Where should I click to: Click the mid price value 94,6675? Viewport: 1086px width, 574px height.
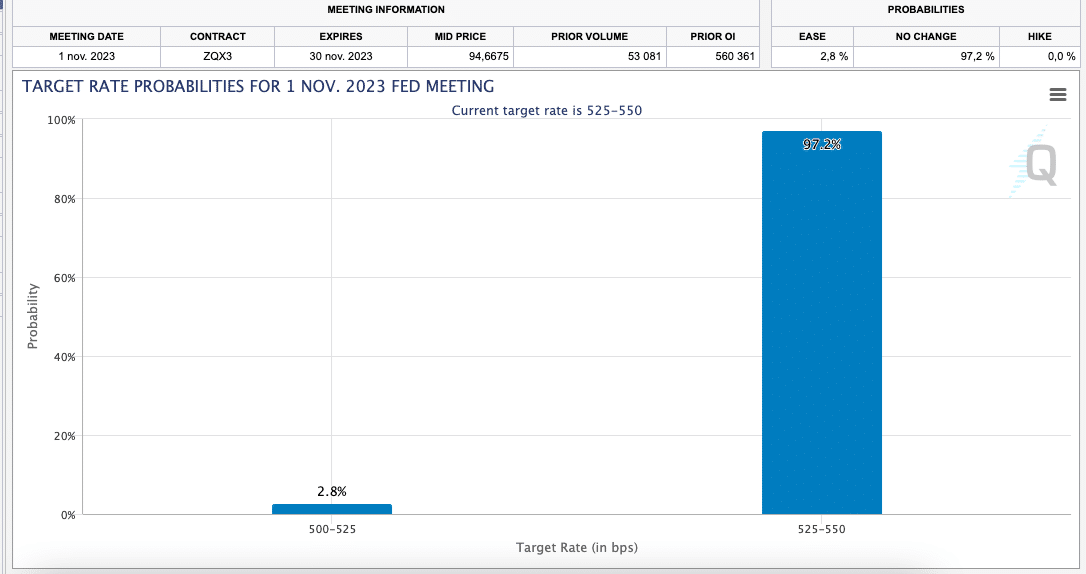click(488, 56)
